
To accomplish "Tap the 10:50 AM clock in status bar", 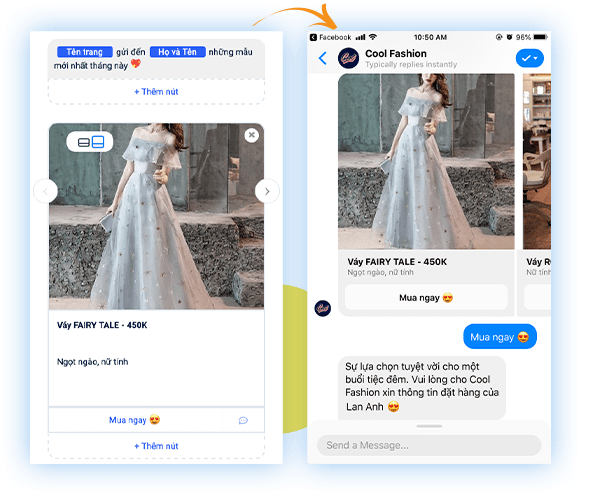I will pos(430,37).
